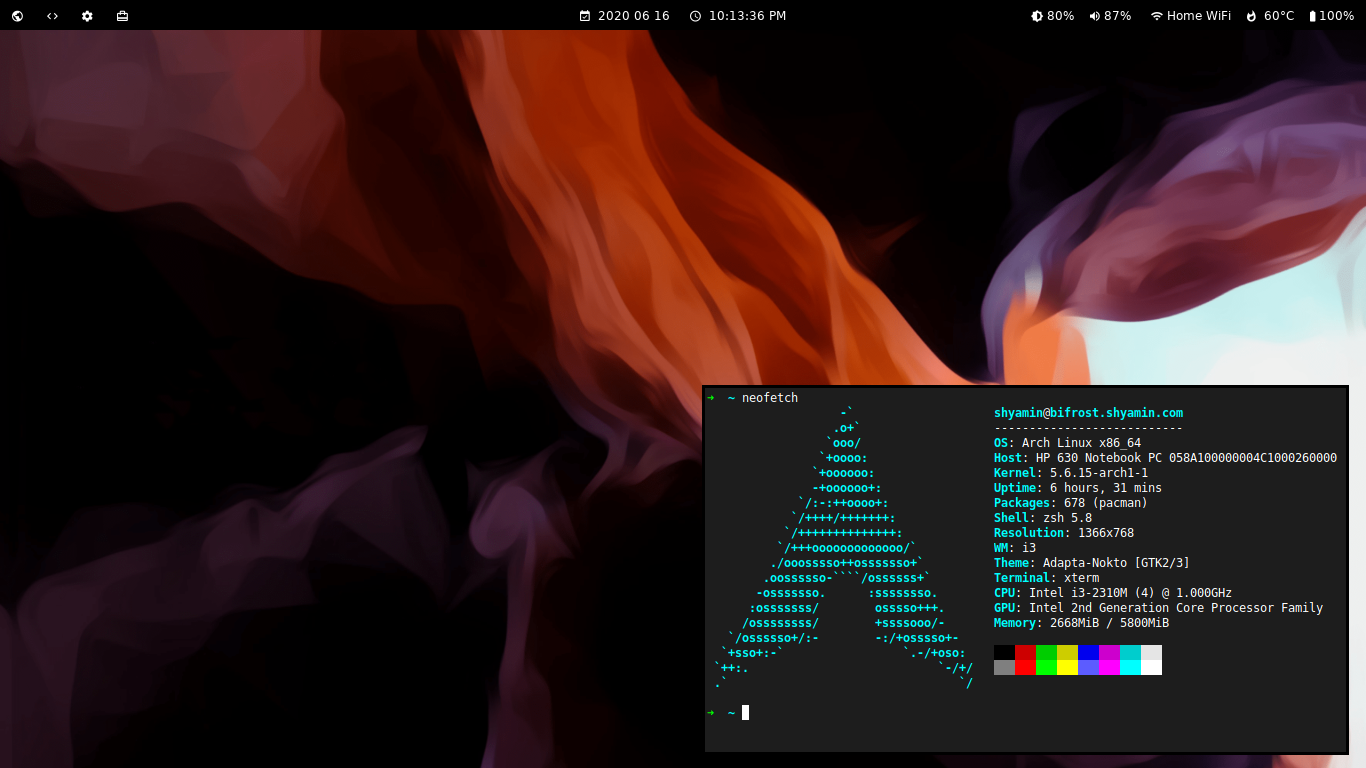Click the speaker volume icon showing 87%
The height and width of the screenshot is (768, 1366).
(x=1094, y=16)
